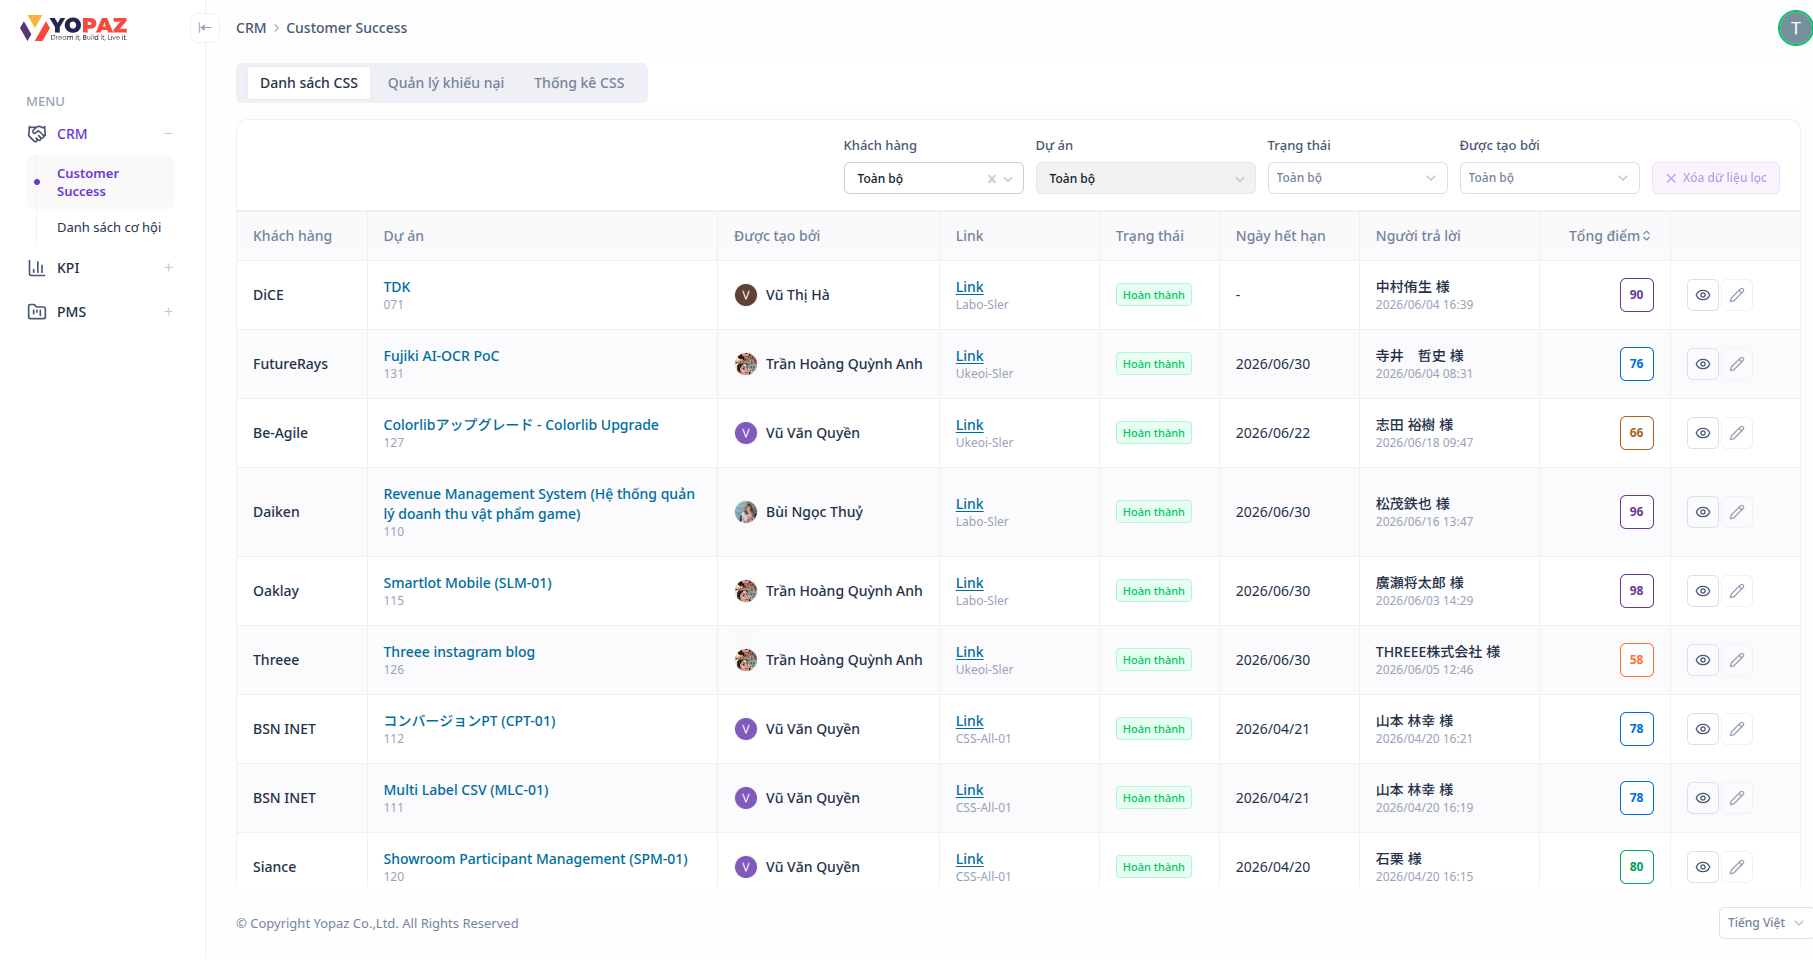The width and height of the screenshot is (1813, 962).
Task: Click the PMS folder icon in sidebar
Action: point(37,312)
